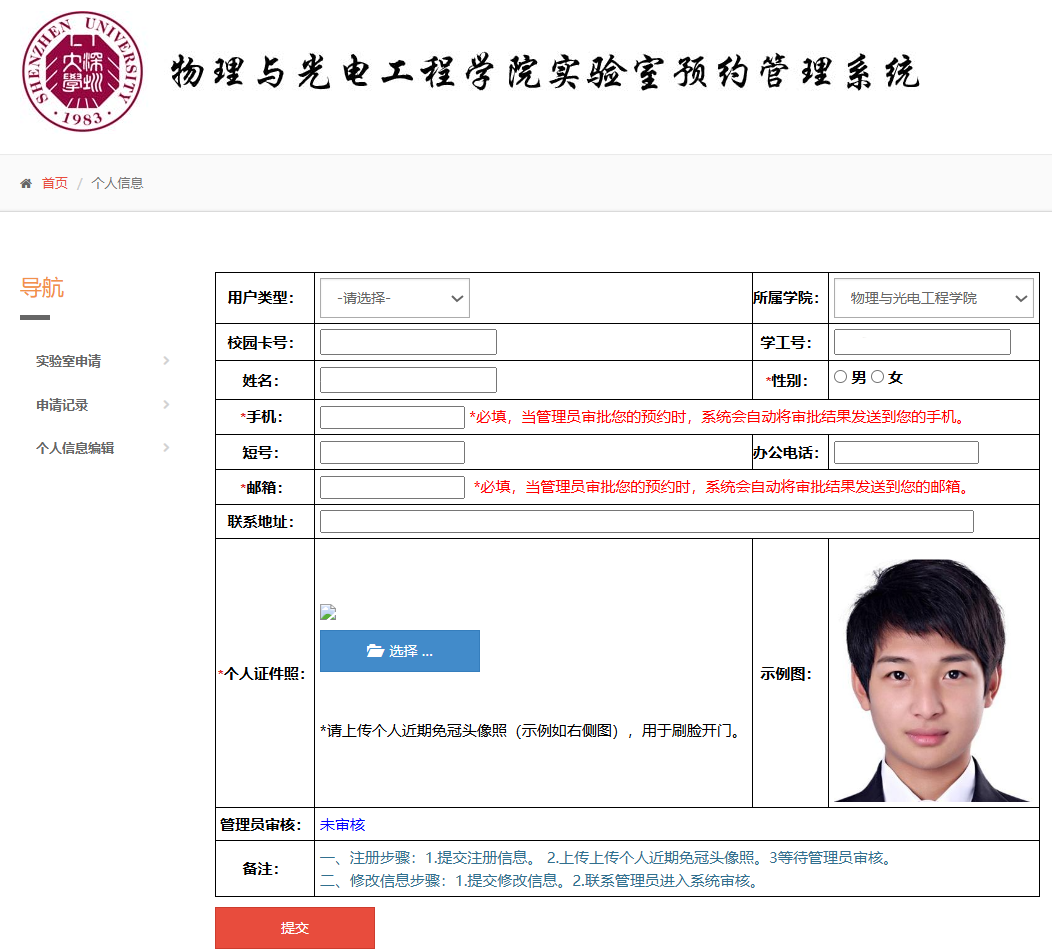Open 申请记录 in navigation
The height and width of the screenshot is (952, 1052).
tap(62, 405)
